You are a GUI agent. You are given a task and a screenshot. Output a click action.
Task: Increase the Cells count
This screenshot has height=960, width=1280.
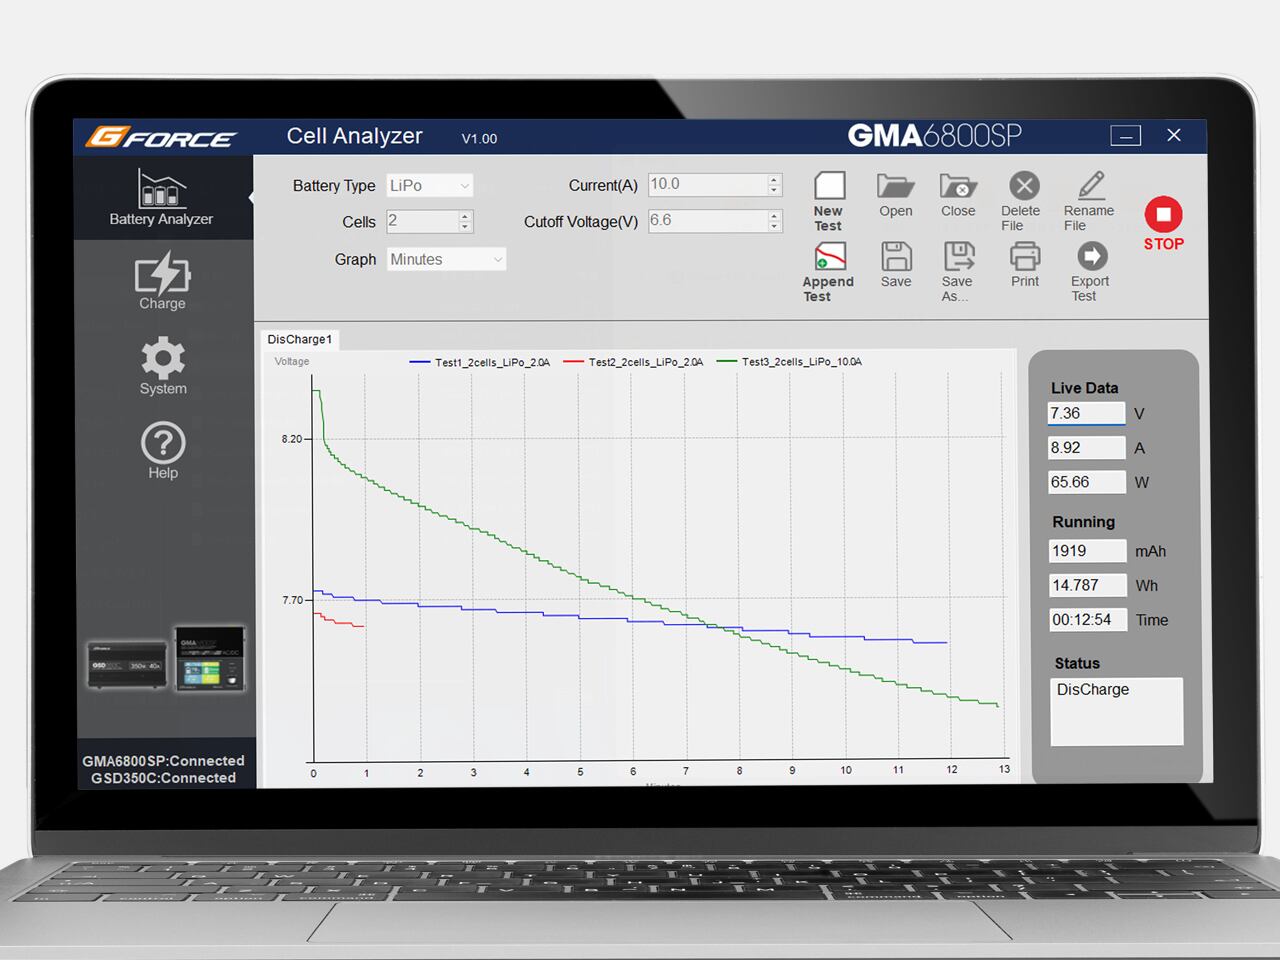click(x=465, y=216)
